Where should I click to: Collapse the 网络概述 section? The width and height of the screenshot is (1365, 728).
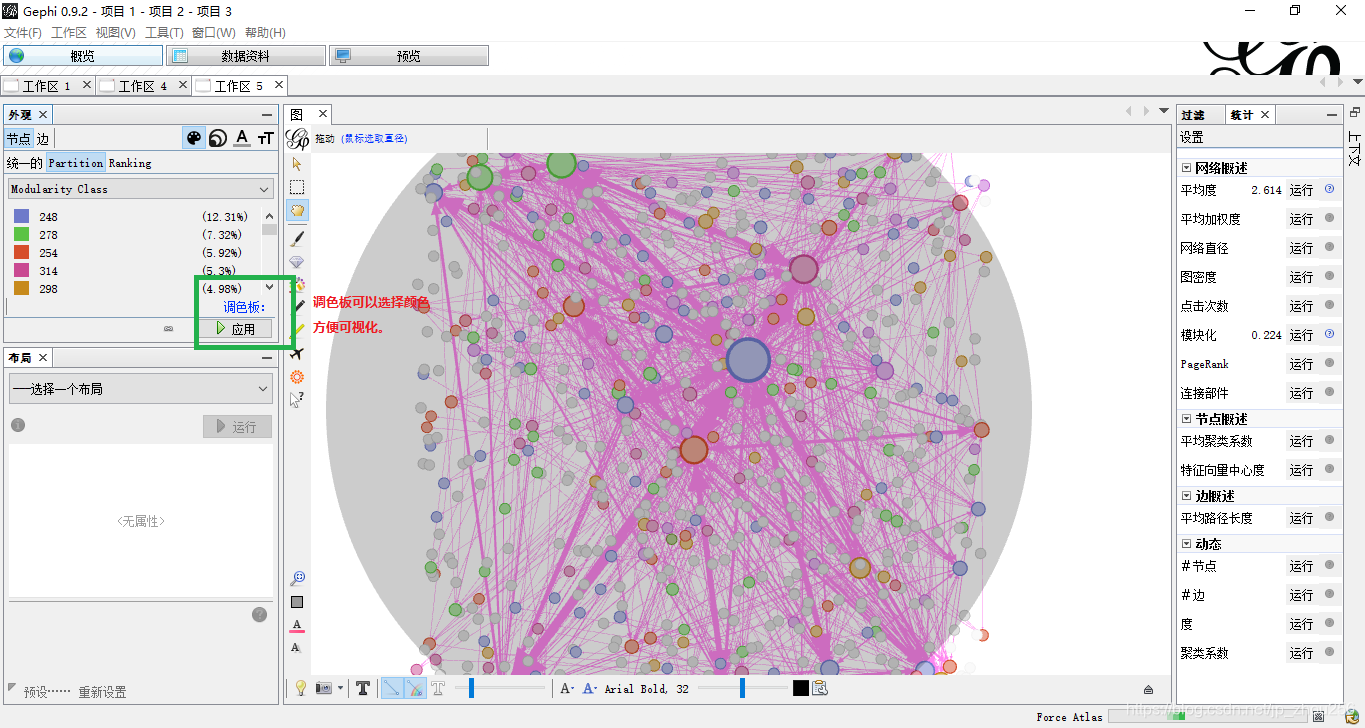[1187, 168]
